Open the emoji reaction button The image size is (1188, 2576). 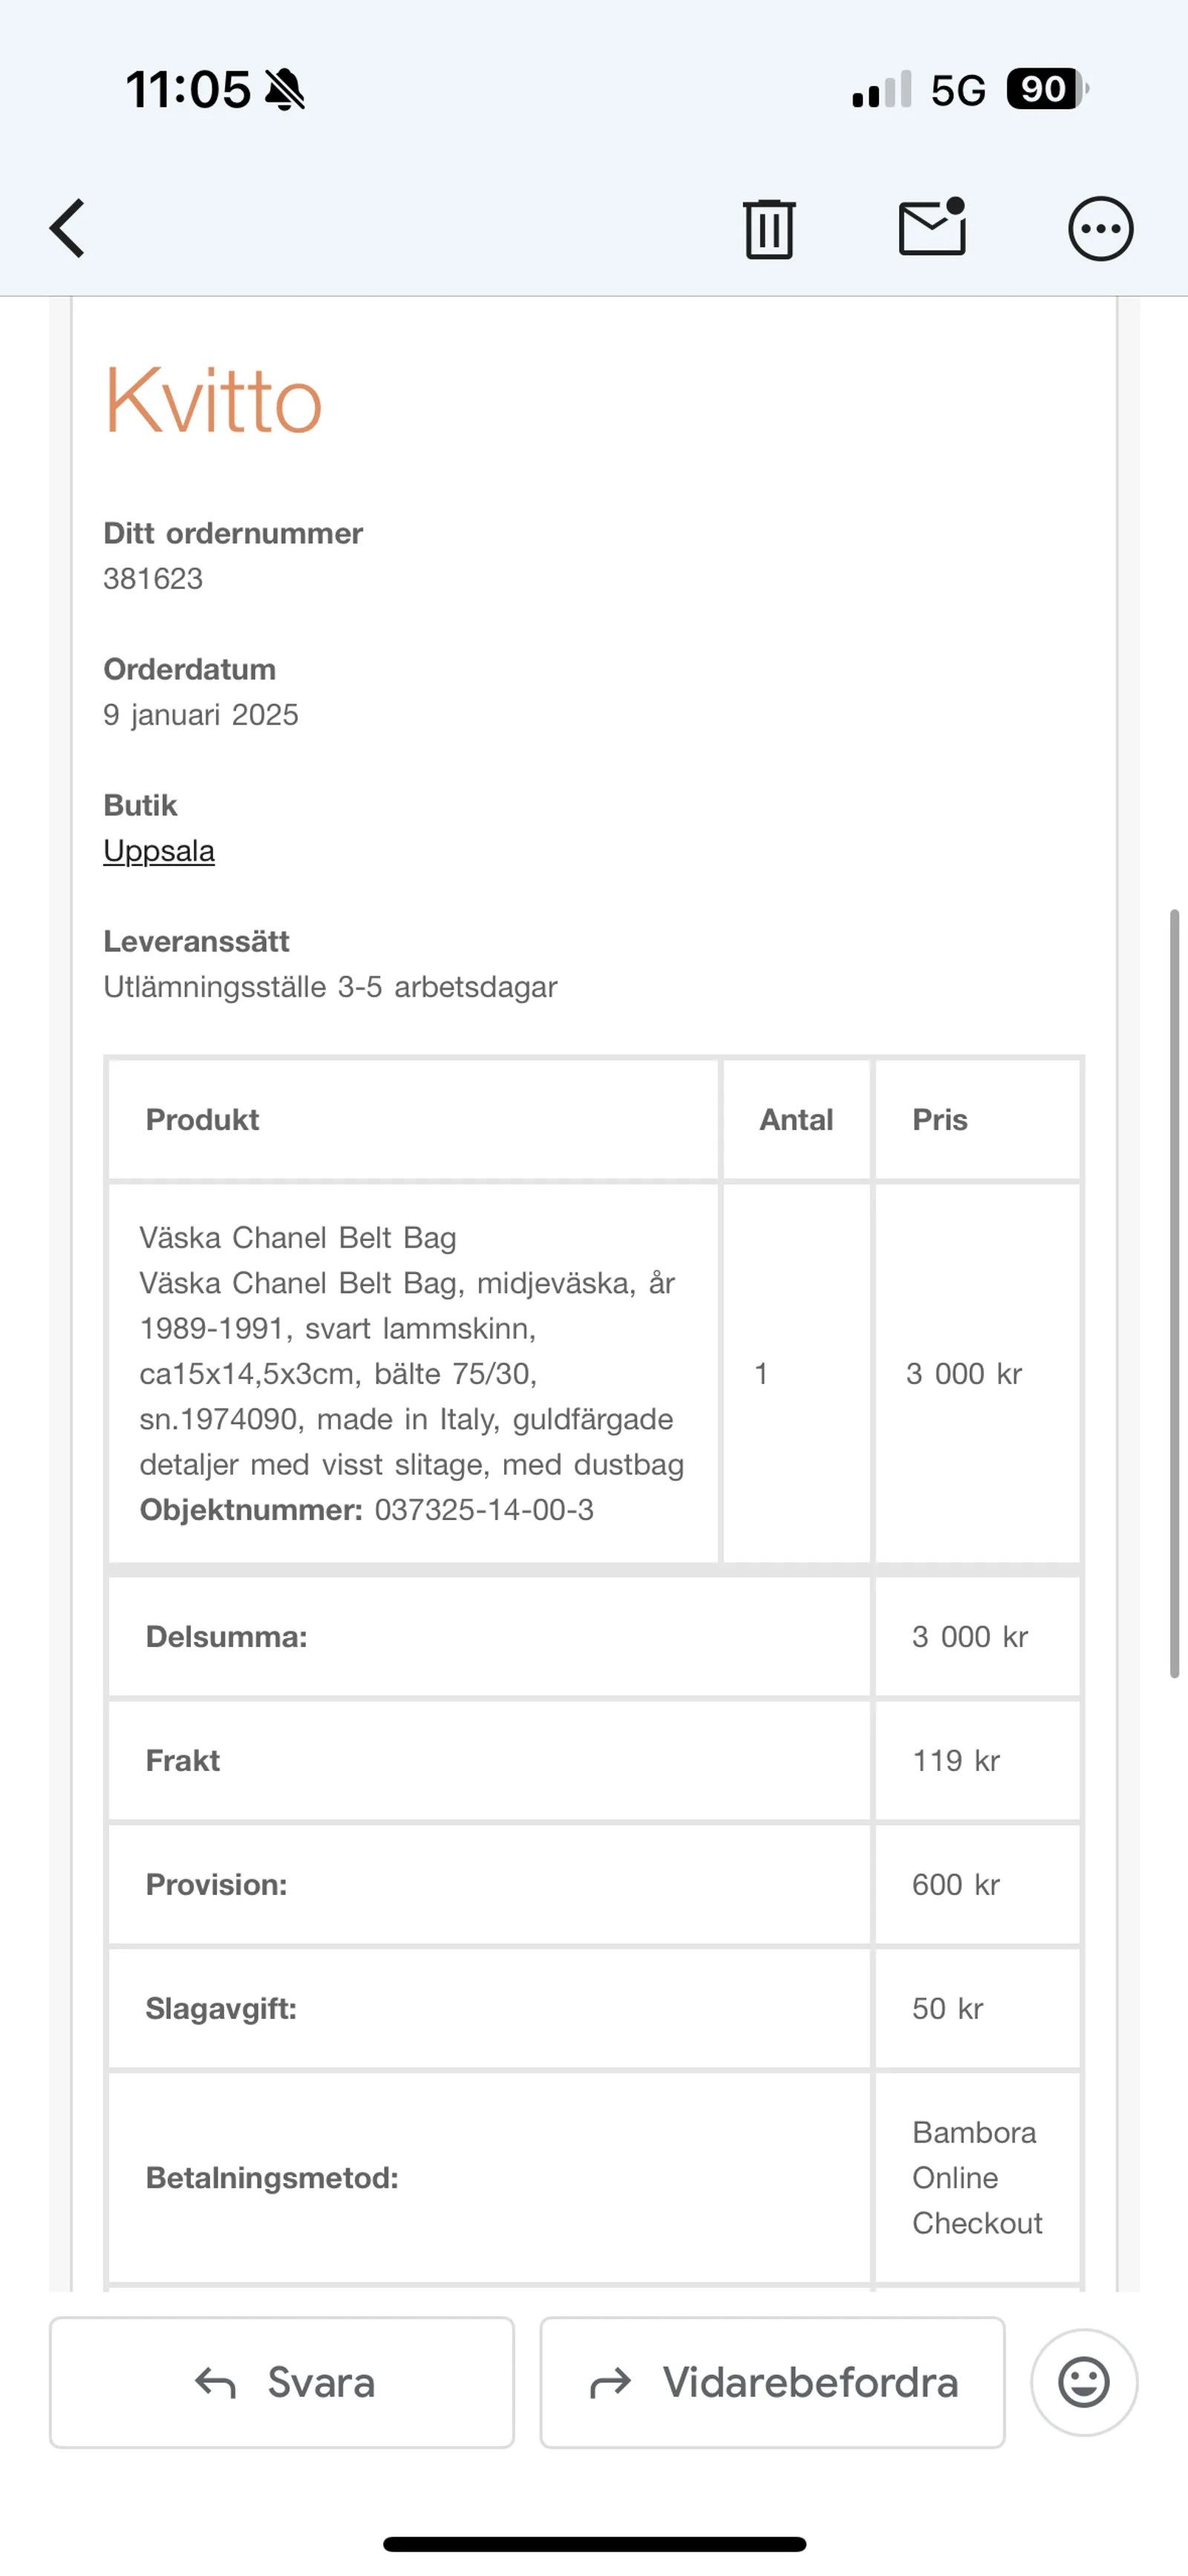tap(1084, 2382)
